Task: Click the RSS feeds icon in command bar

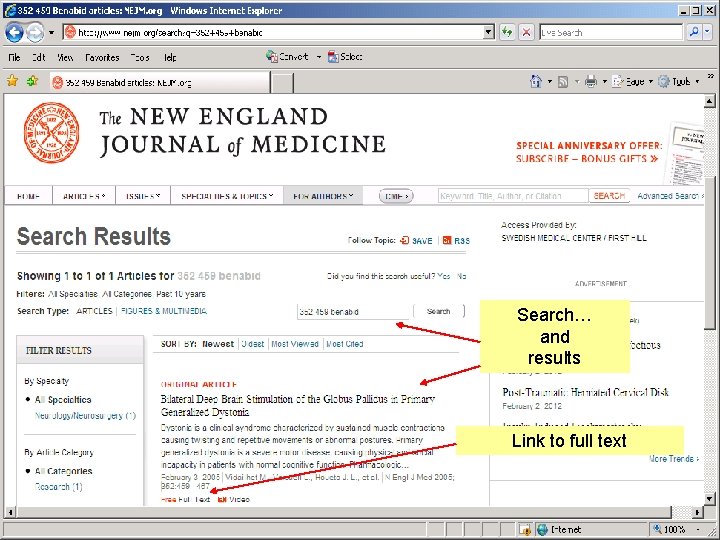Action: click(563, 82)
